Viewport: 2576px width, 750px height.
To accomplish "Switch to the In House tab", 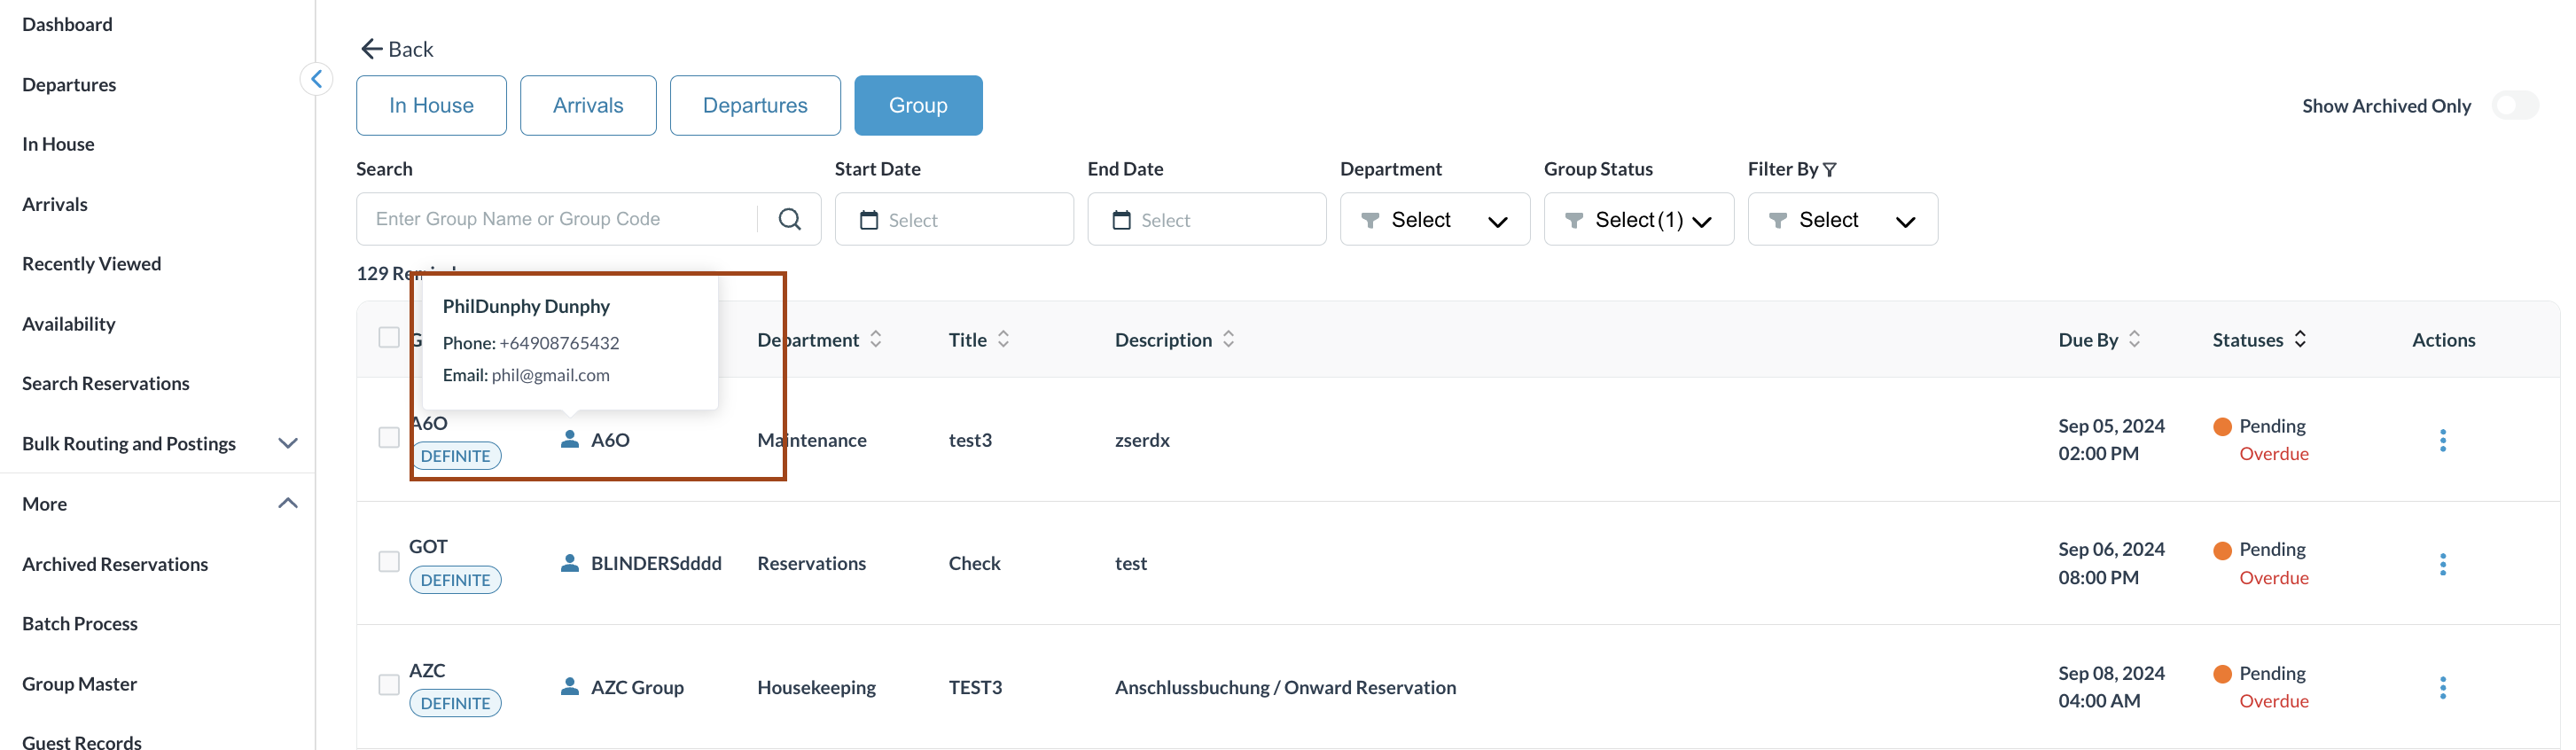I will coord(431,106).
